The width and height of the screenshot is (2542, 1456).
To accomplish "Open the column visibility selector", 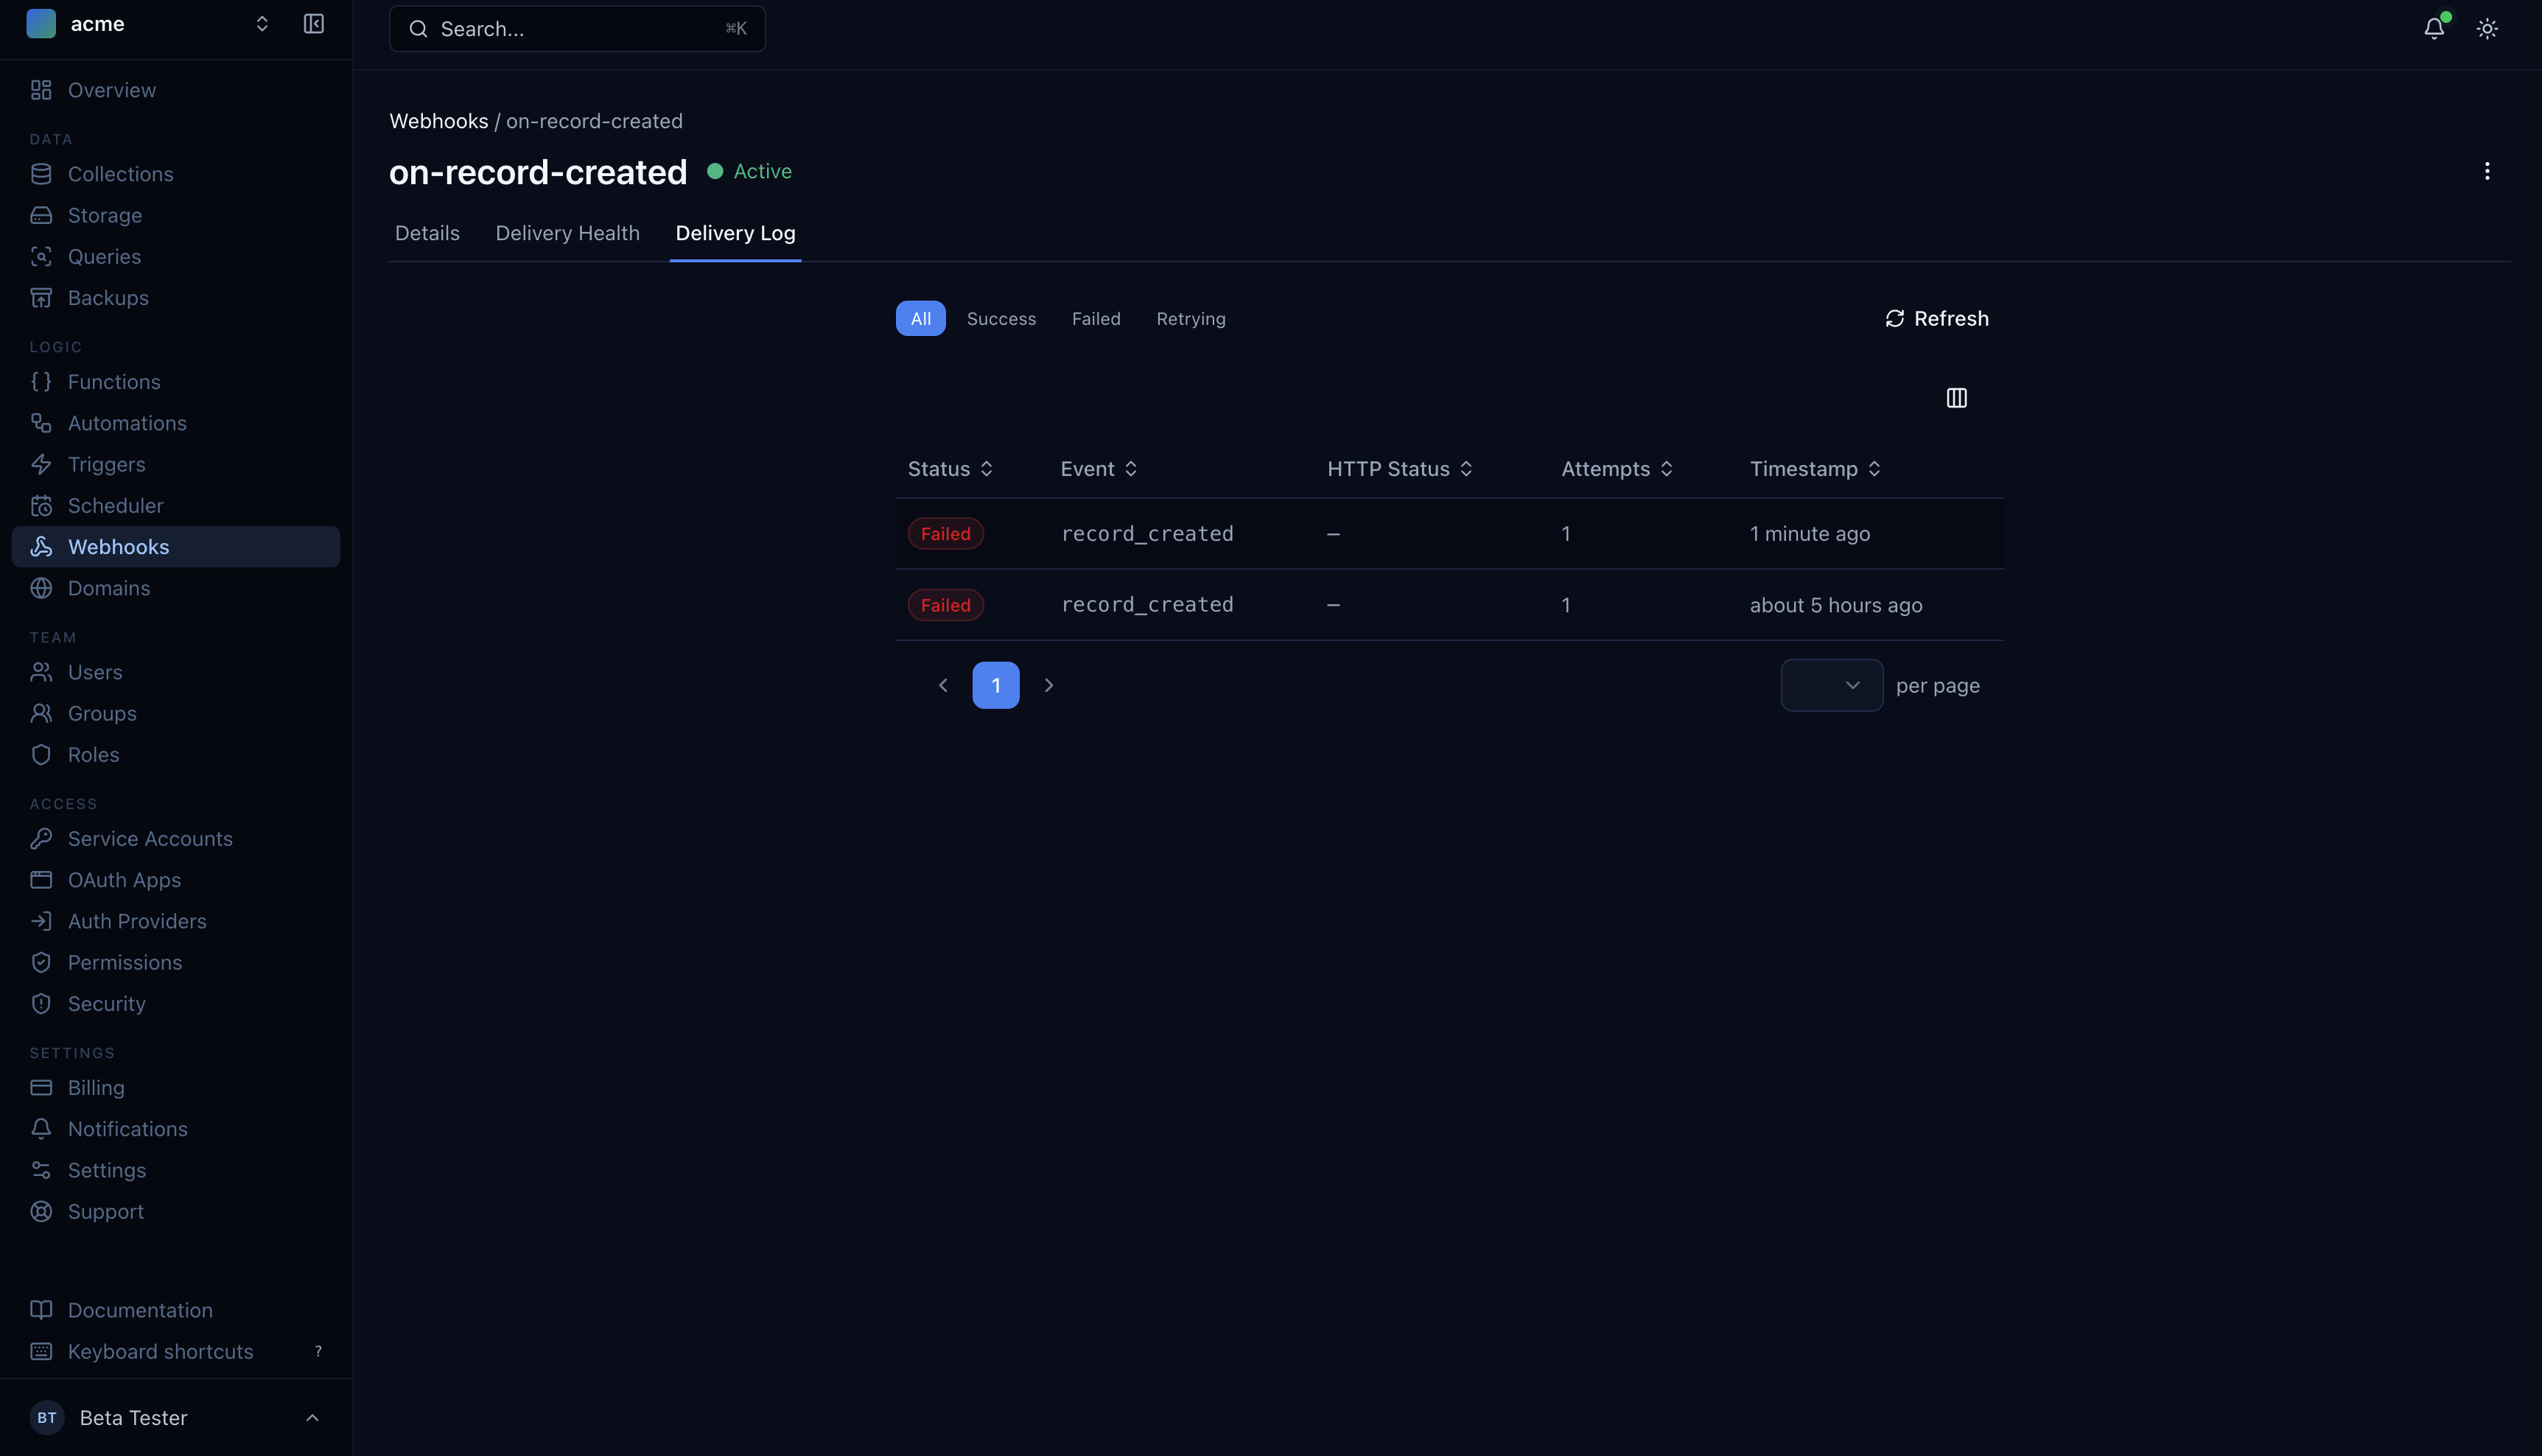I will pos(1956,397).
